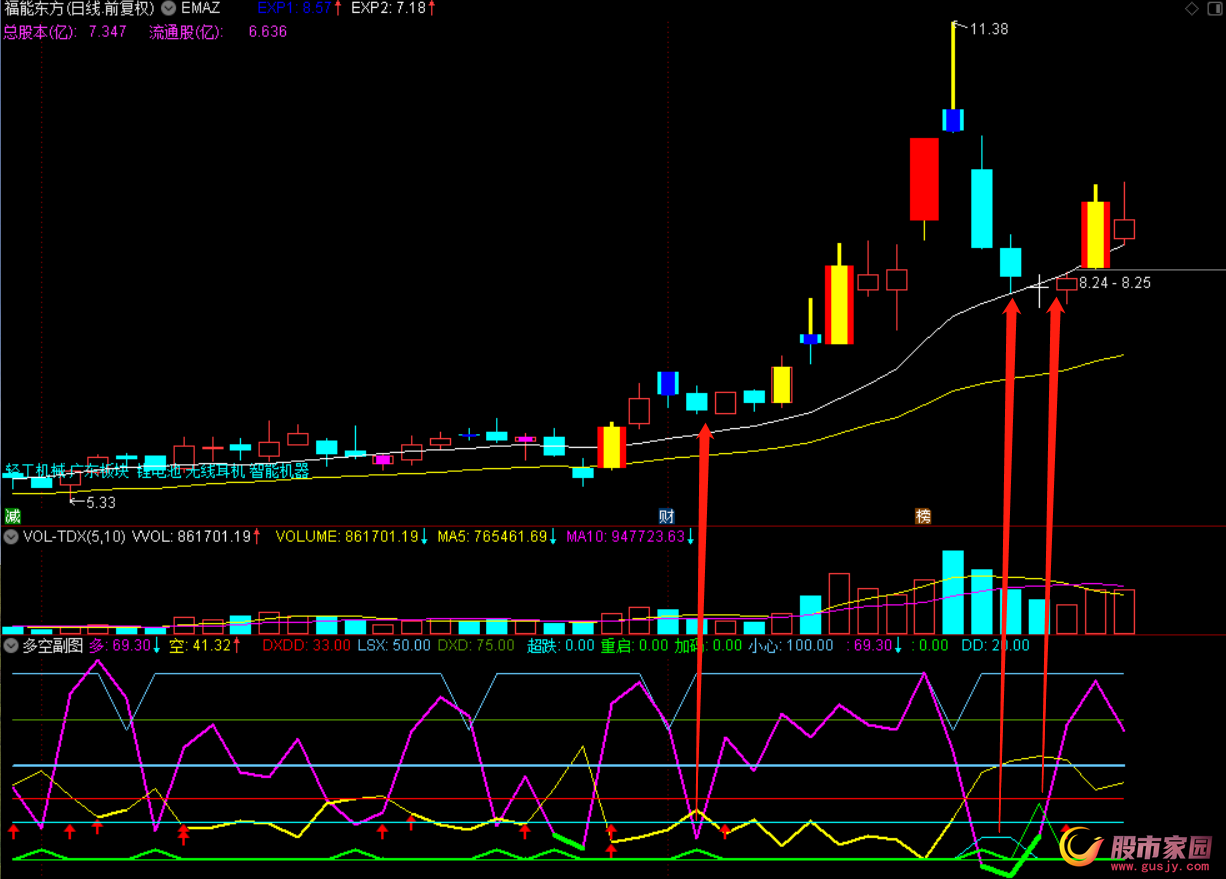Click the 11.38 high price label

pos(988,30)
